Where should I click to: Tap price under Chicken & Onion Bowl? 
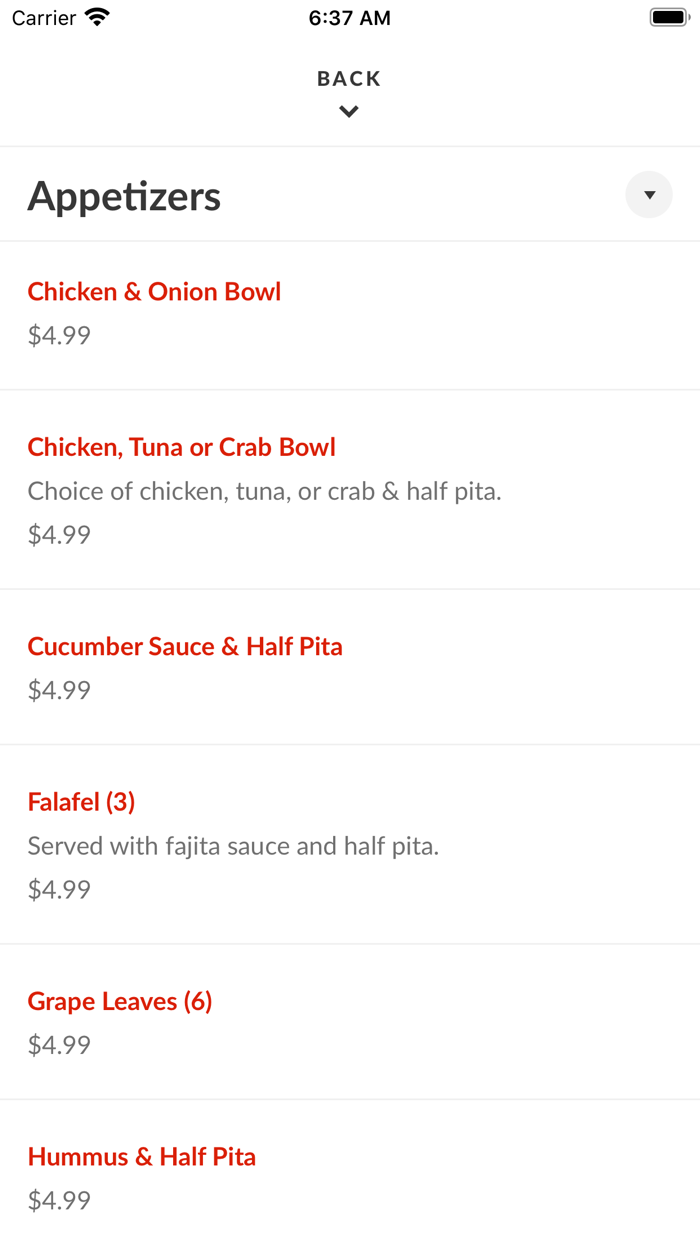click(x=59, y=335)
